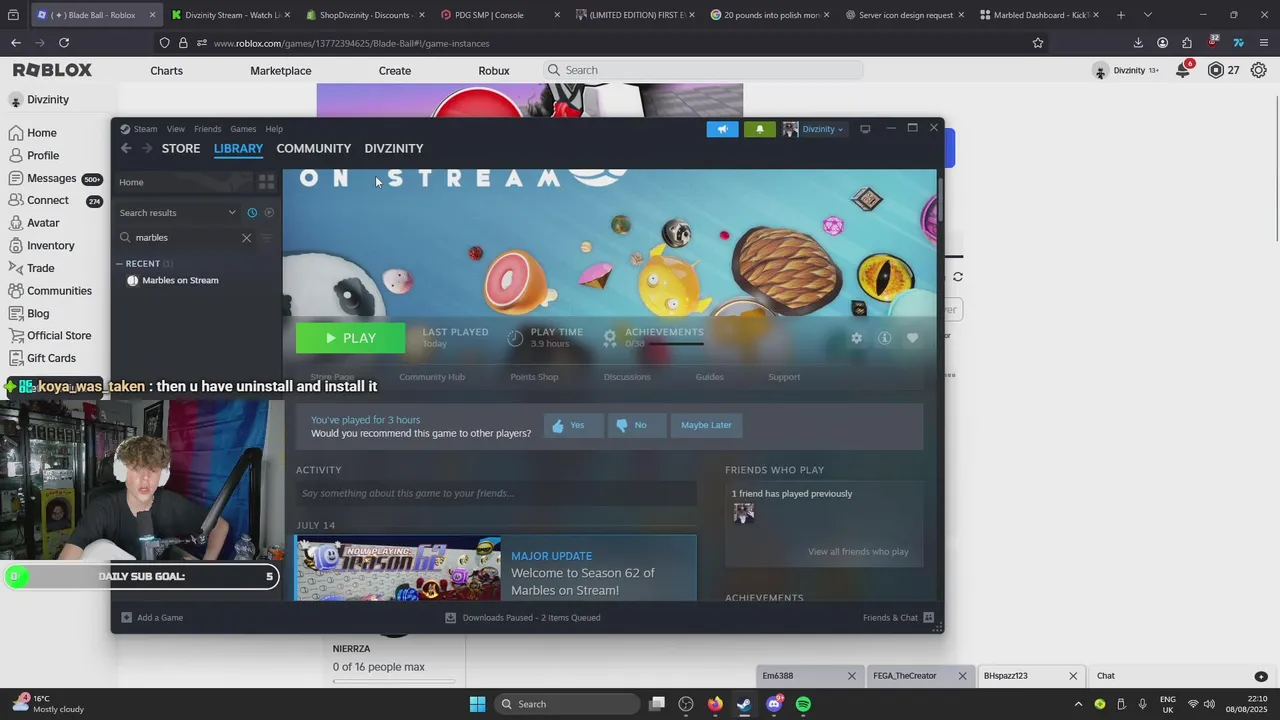Sort library by recent activity clock icon
Screen dimensions: 1280x720
point(252,213)
